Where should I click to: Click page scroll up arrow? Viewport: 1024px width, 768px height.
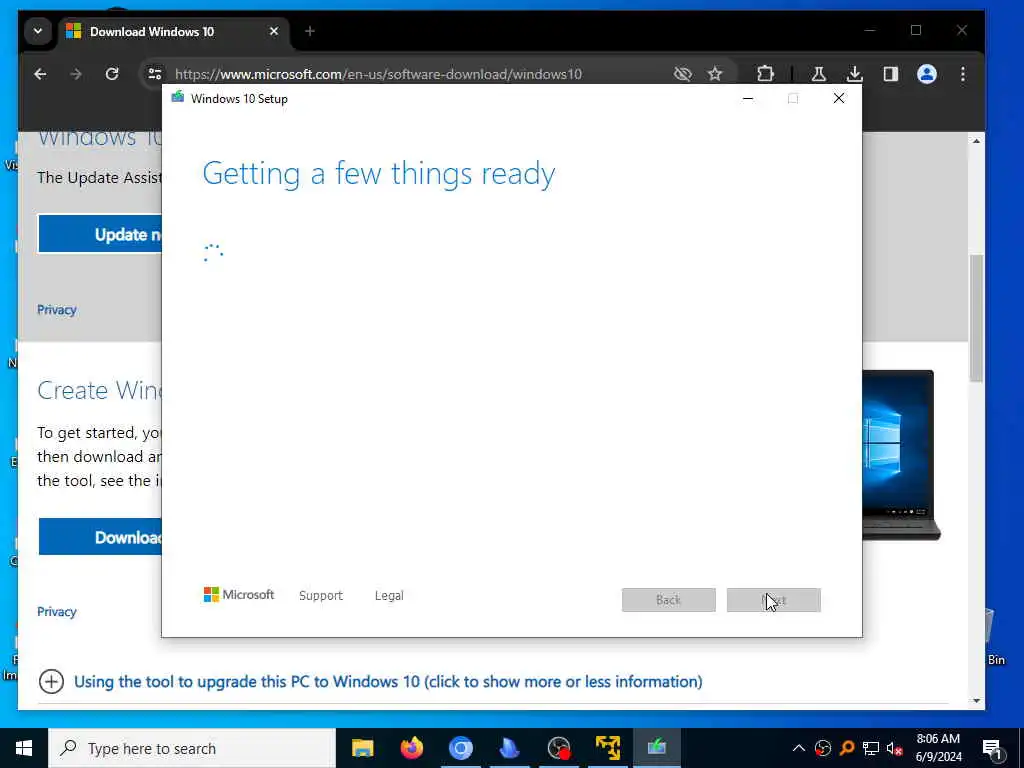pos(976,141)
